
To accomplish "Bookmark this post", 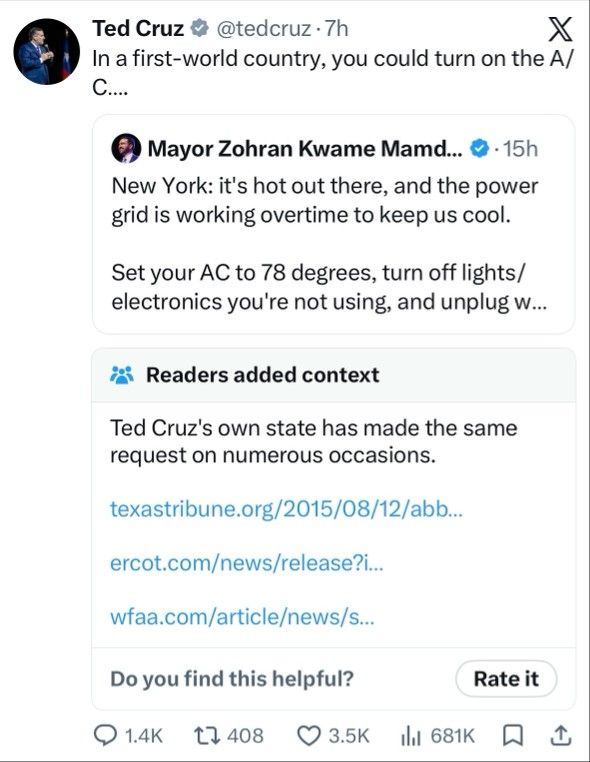I will tap(512, 735).
